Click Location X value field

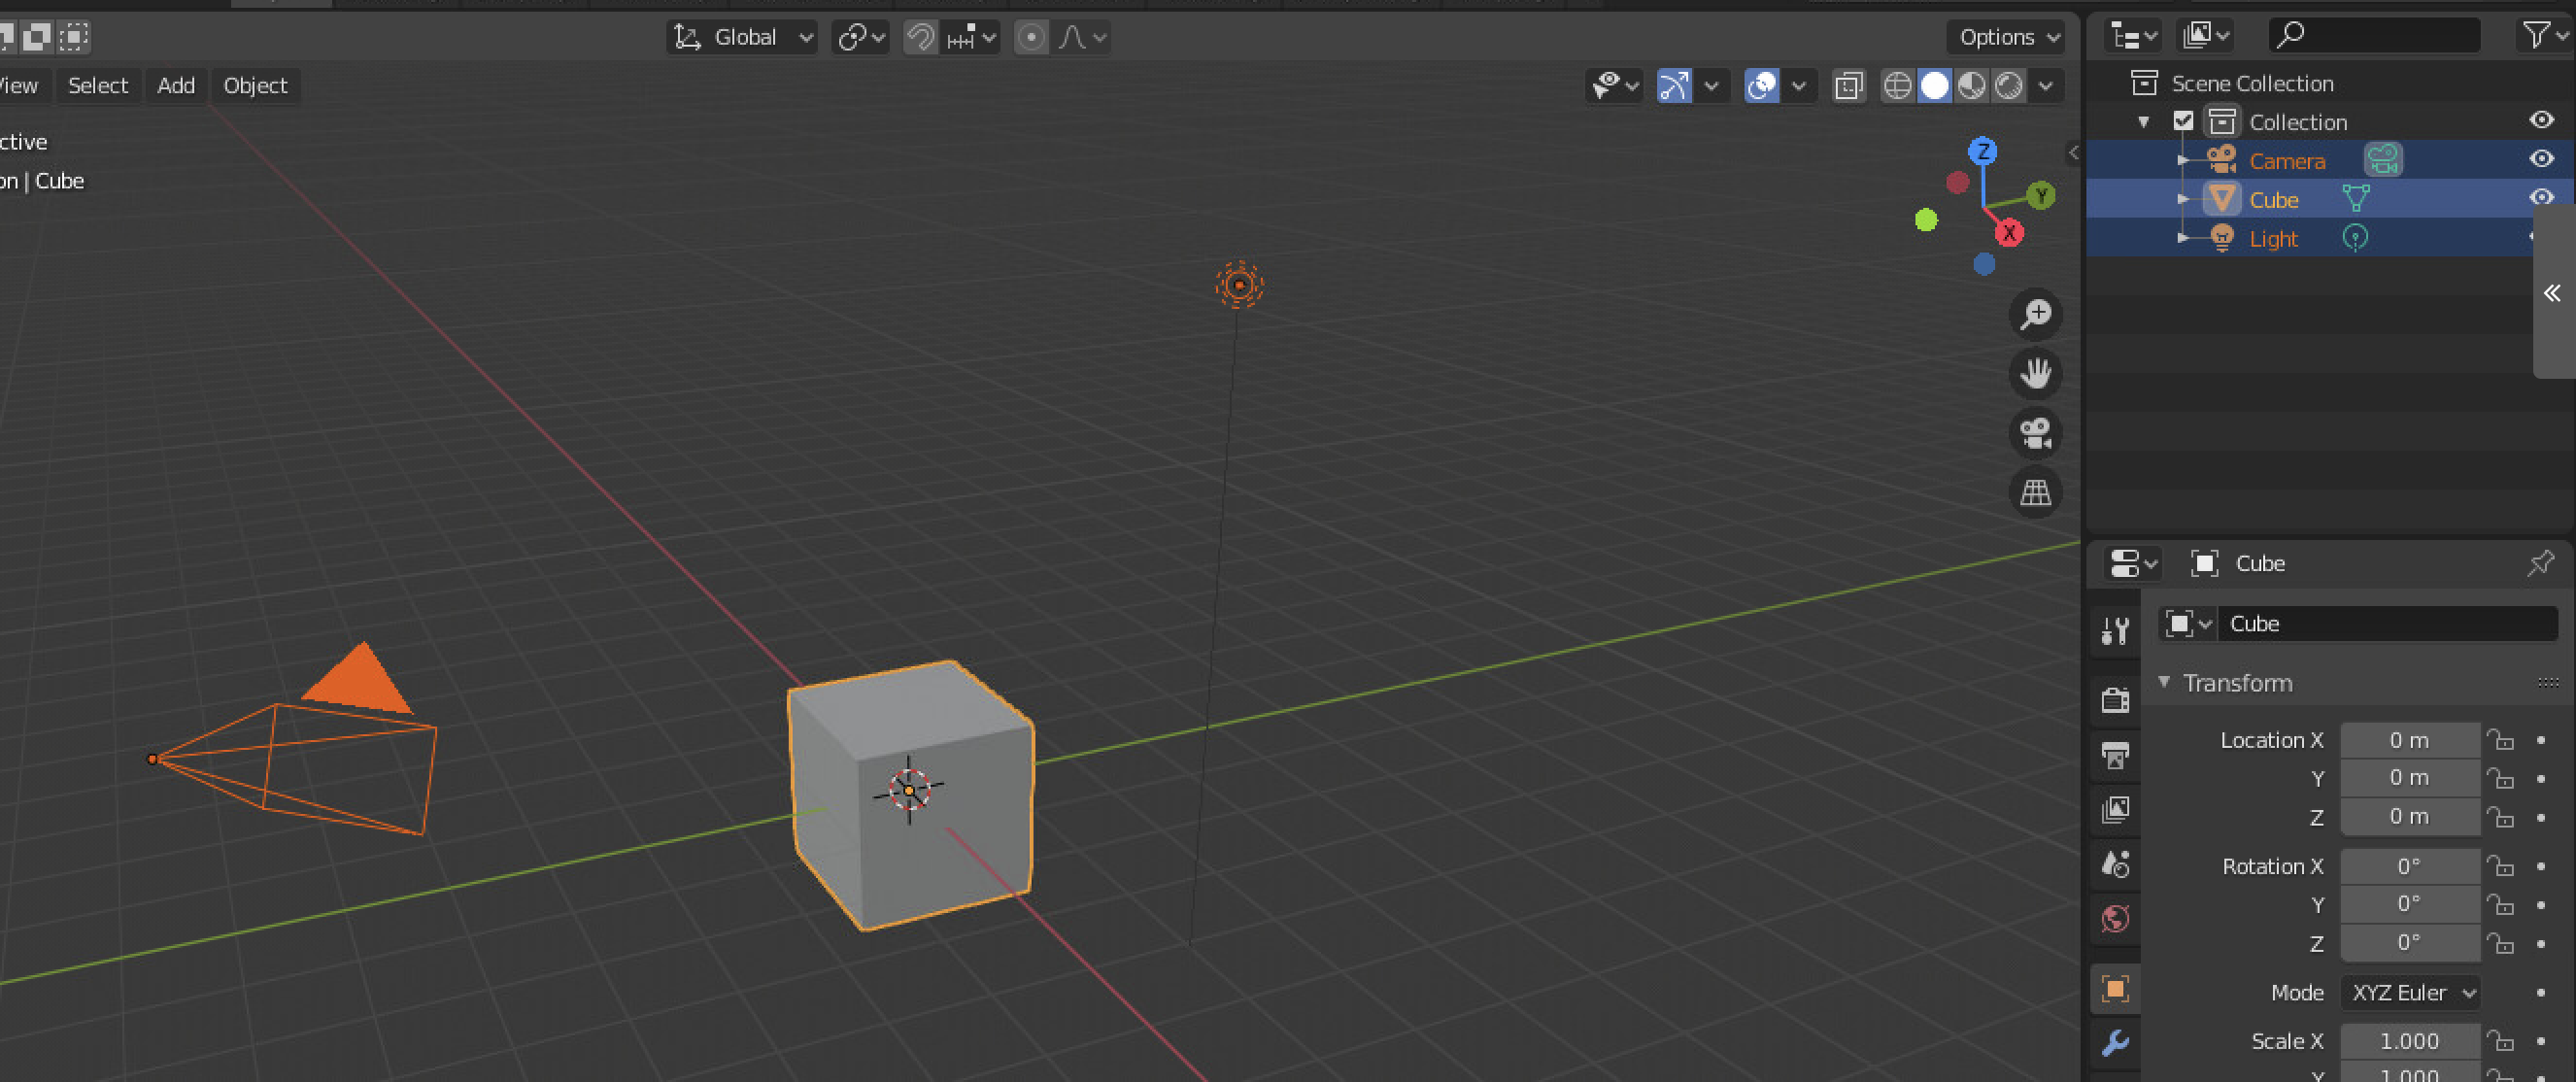pyautogui.click(x=2410, y=741)
